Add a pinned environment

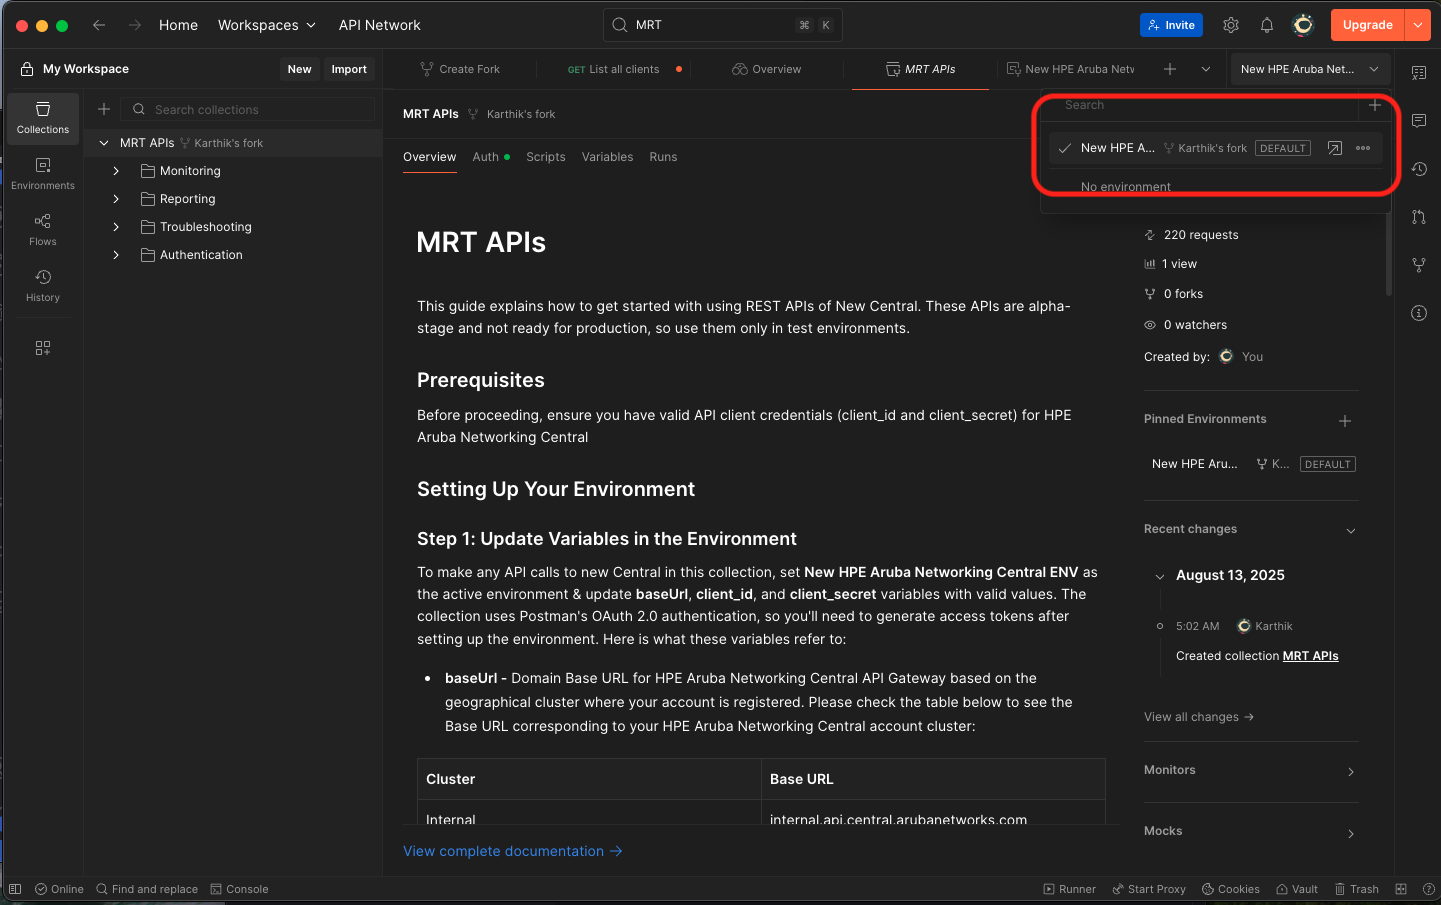(x=1345, y=421)
